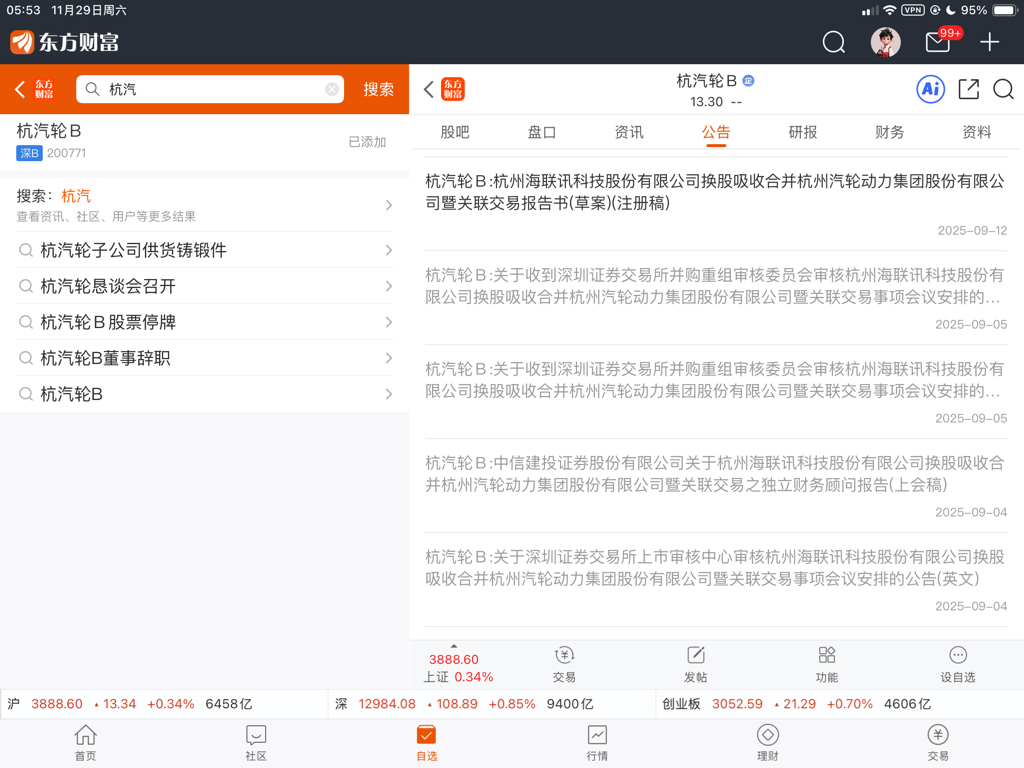Tap the 发帖 compose icon
Screen dimensions: 1024x768
click(696, 665)
